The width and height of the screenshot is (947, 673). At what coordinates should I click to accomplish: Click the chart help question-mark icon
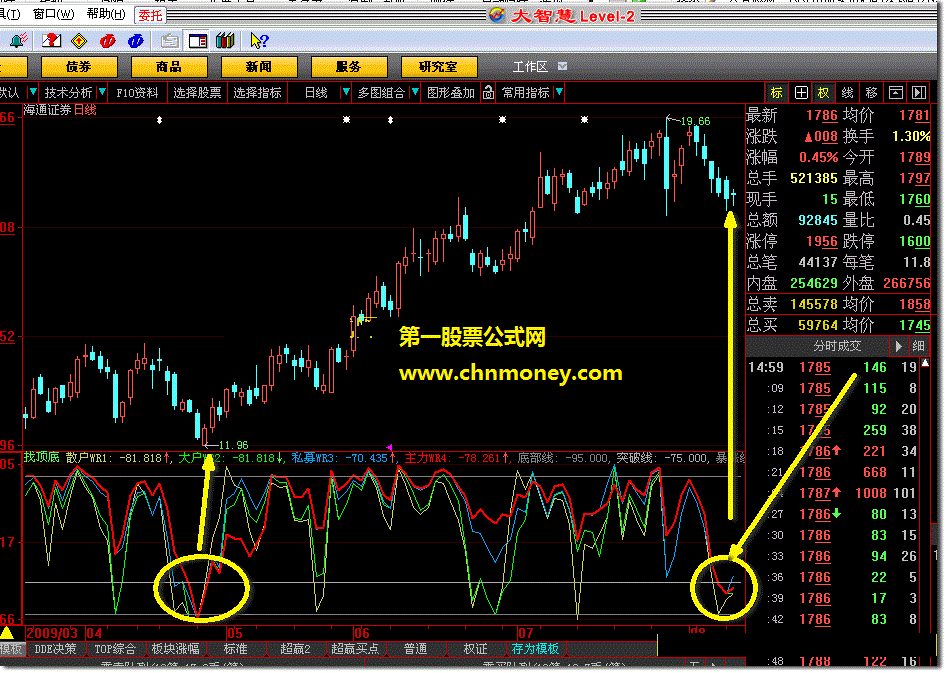(x=51, y=40)
